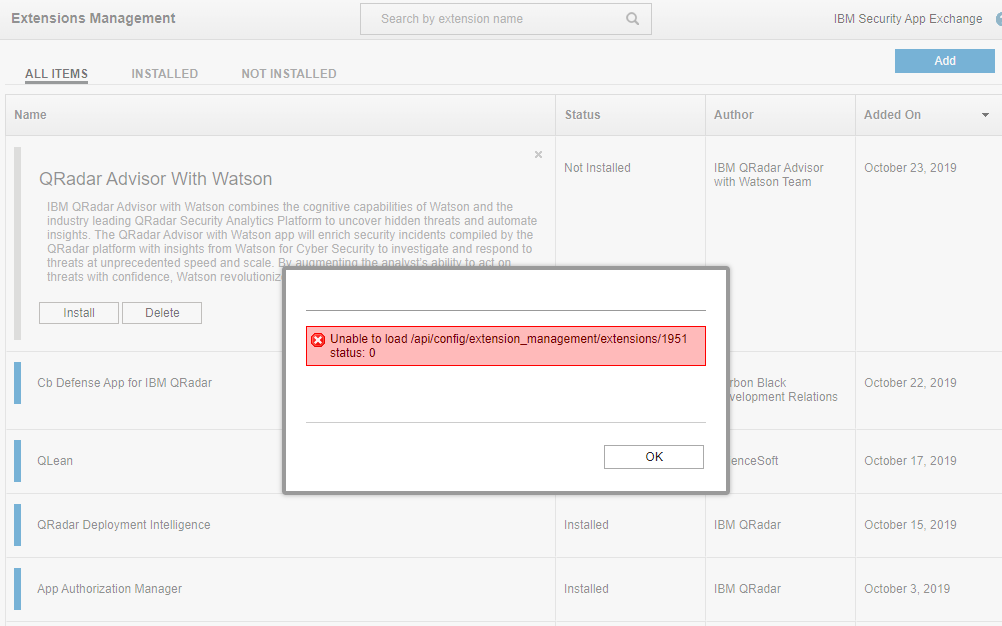Click IBM QRadar author in App Authorization row
Image resolution: width=1002 pixels, height=626 pixels.
pyautogui.click(x=747, y=588)
